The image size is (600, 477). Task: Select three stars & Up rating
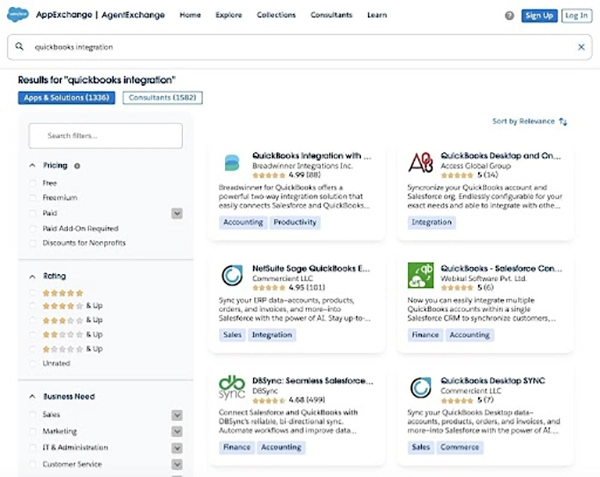pyautogui.click(x=33, y=320)
